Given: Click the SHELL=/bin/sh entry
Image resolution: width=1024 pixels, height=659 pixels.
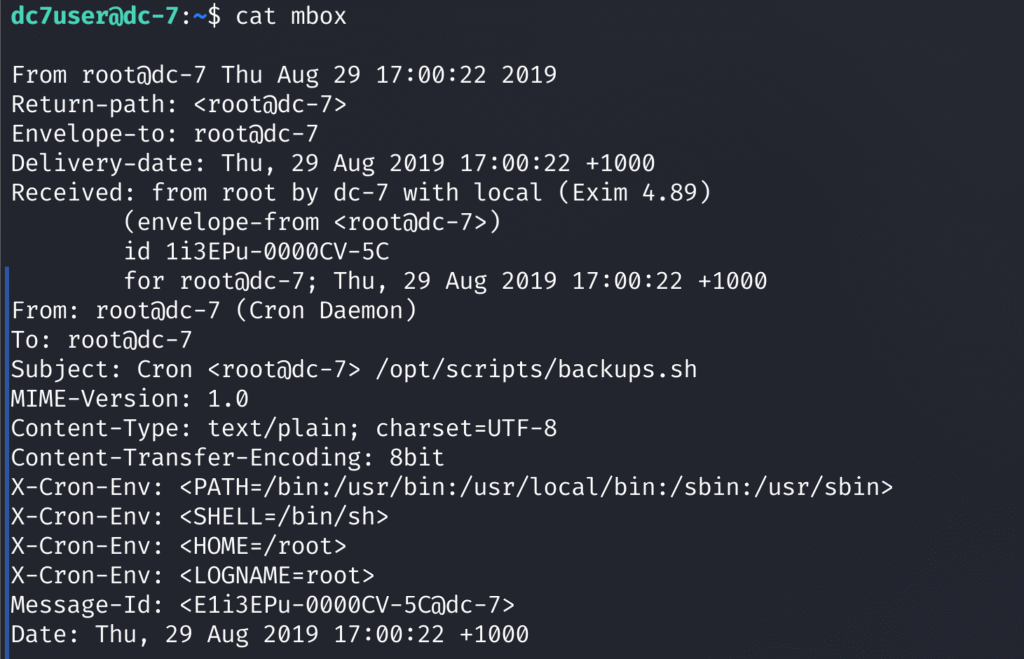Looking at the screenshot, I should tap(284, 517).
